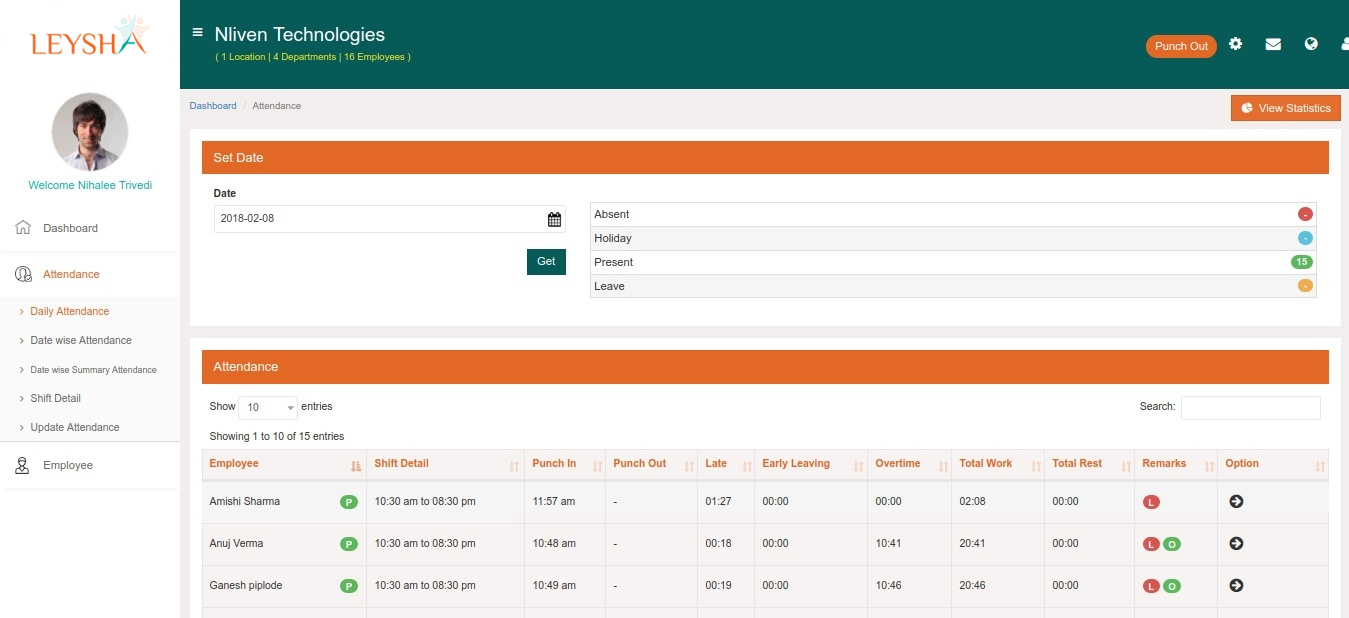Click the red L remark for Amishi Sharma

(x=1151, y=502)
